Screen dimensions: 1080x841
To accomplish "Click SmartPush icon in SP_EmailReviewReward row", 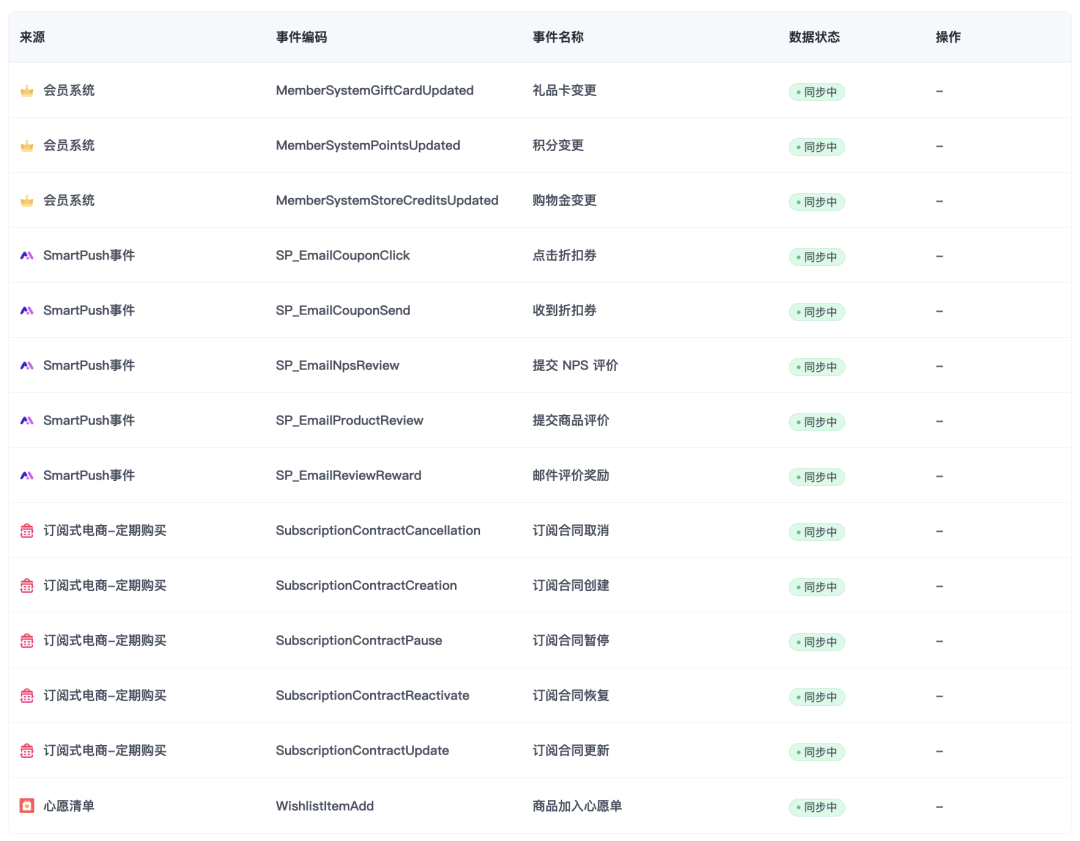I will 27,476.
